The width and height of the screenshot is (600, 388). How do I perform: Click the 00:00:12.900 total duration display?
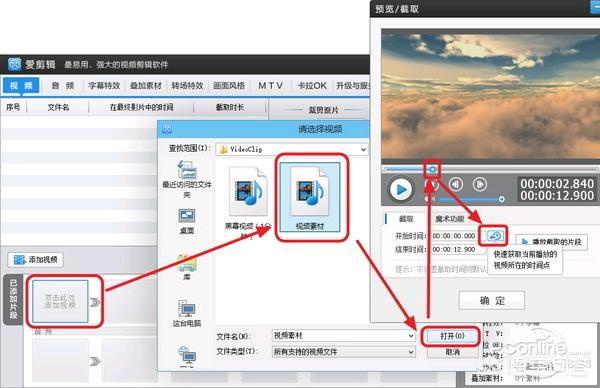pos(557,196)
